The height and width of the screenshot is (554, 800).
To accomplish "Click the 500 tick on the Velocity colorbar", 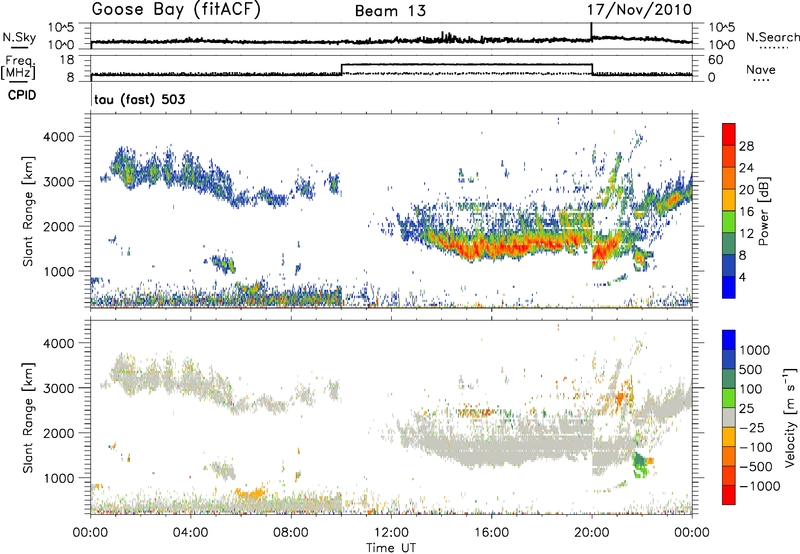I will coord(751,369).
